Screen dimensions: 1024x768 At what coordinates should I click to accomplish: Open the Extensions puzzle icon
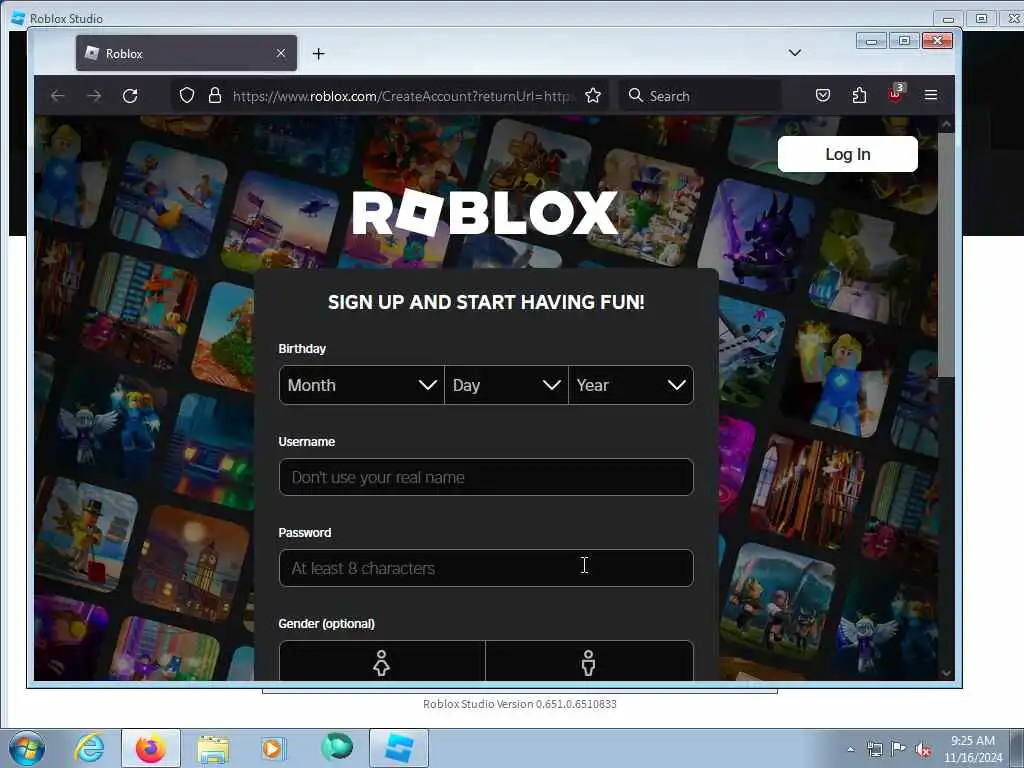tap(859, 95)
